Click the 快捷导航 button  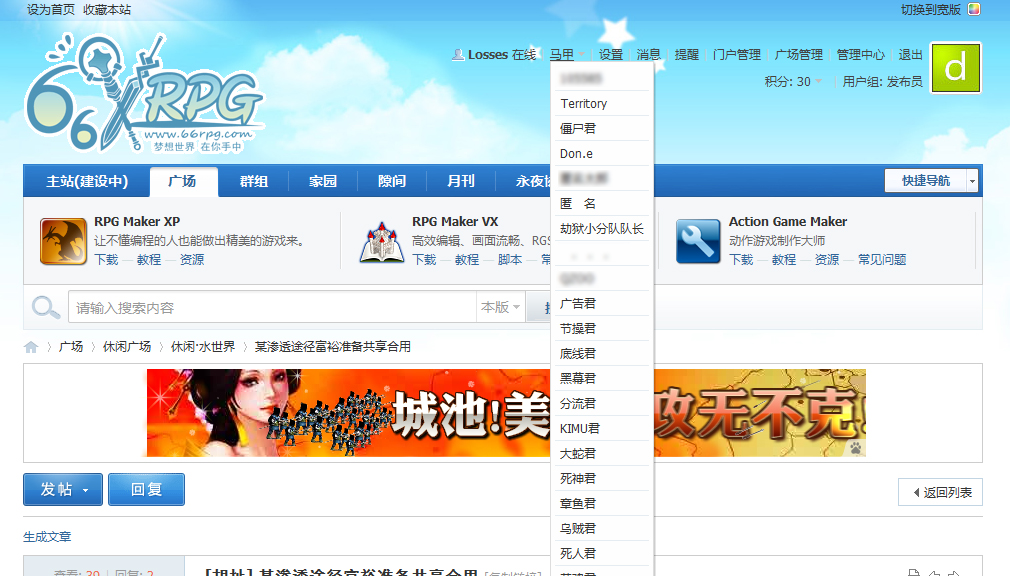tap(926, 181)
